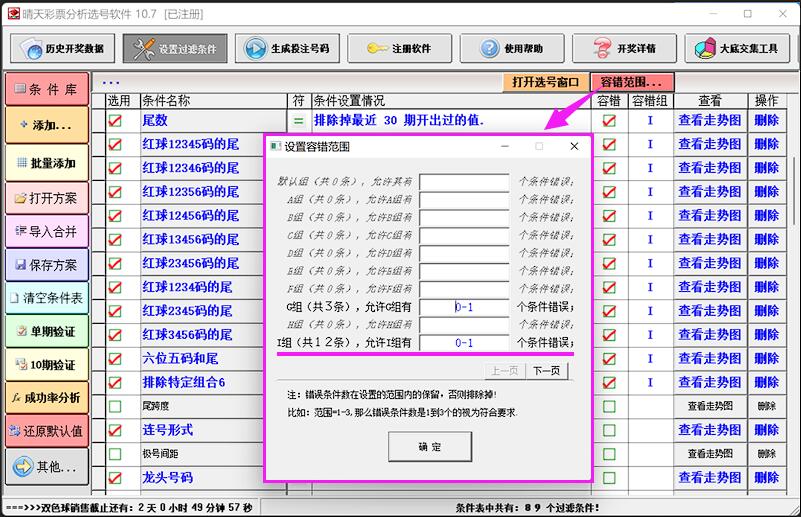Image resolution: width=801 pixels, height=517 pixels.
Task: Expand the 其他... sidebar menu
Action: coord(46,466)
